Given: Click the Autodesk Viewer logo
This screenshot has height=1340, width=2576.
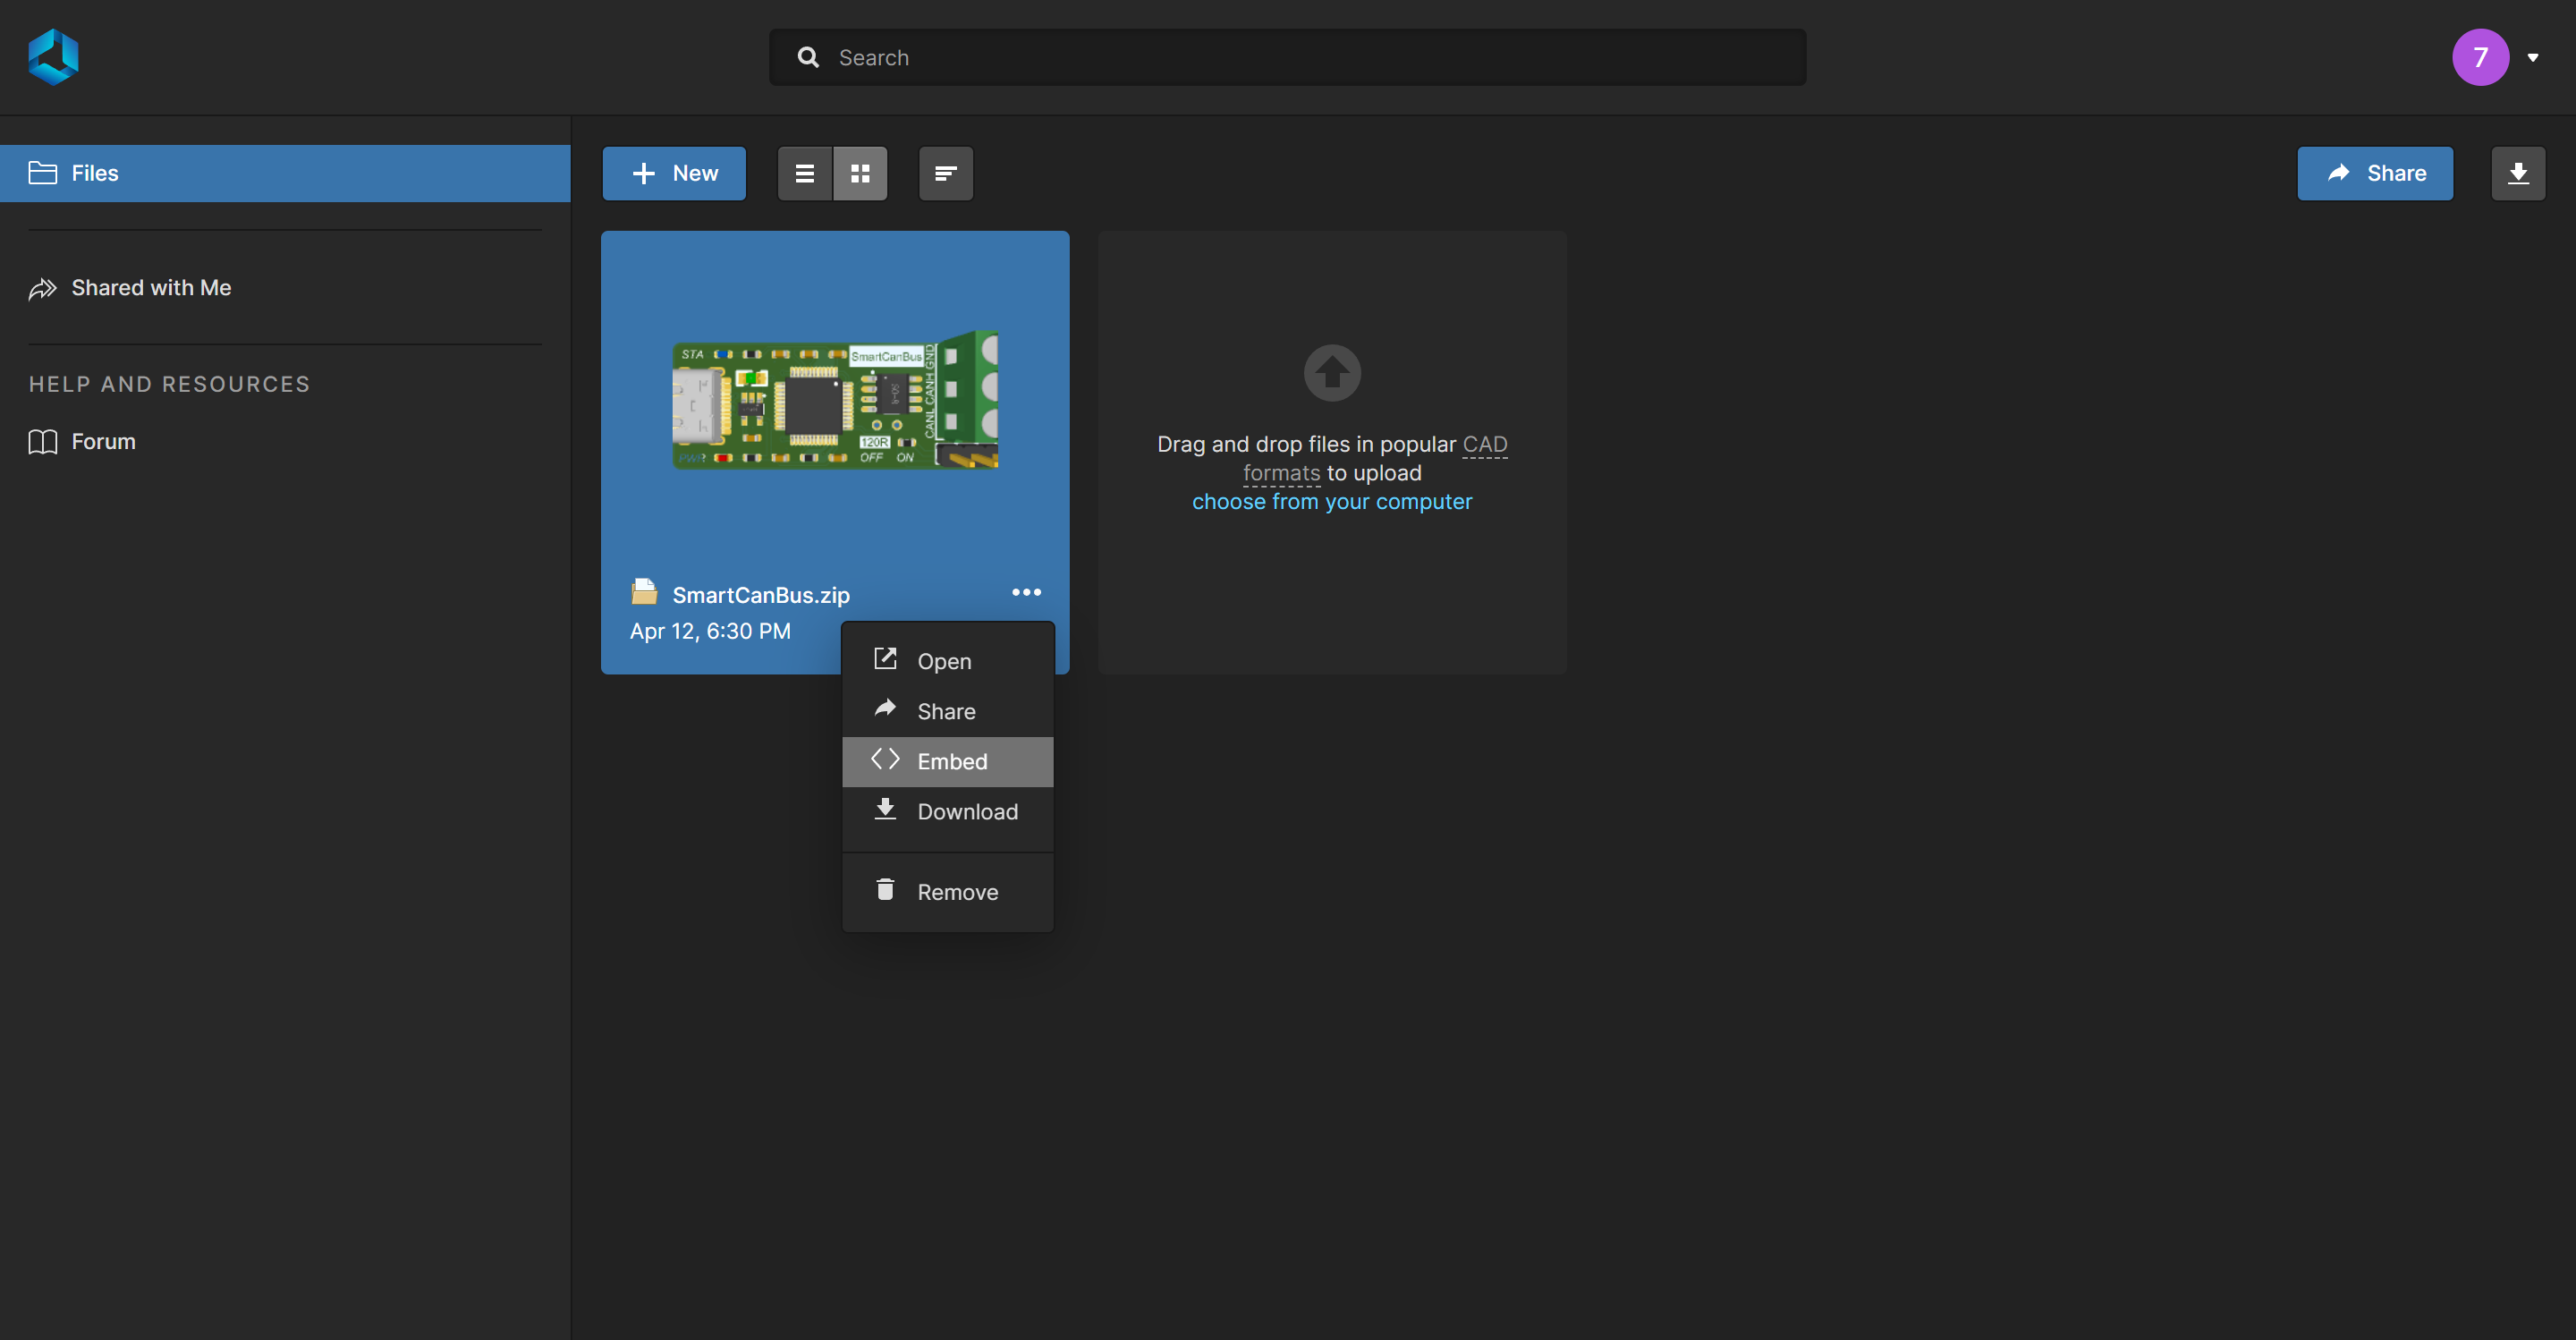Looking at the screenshot, I should click(53, 57).
